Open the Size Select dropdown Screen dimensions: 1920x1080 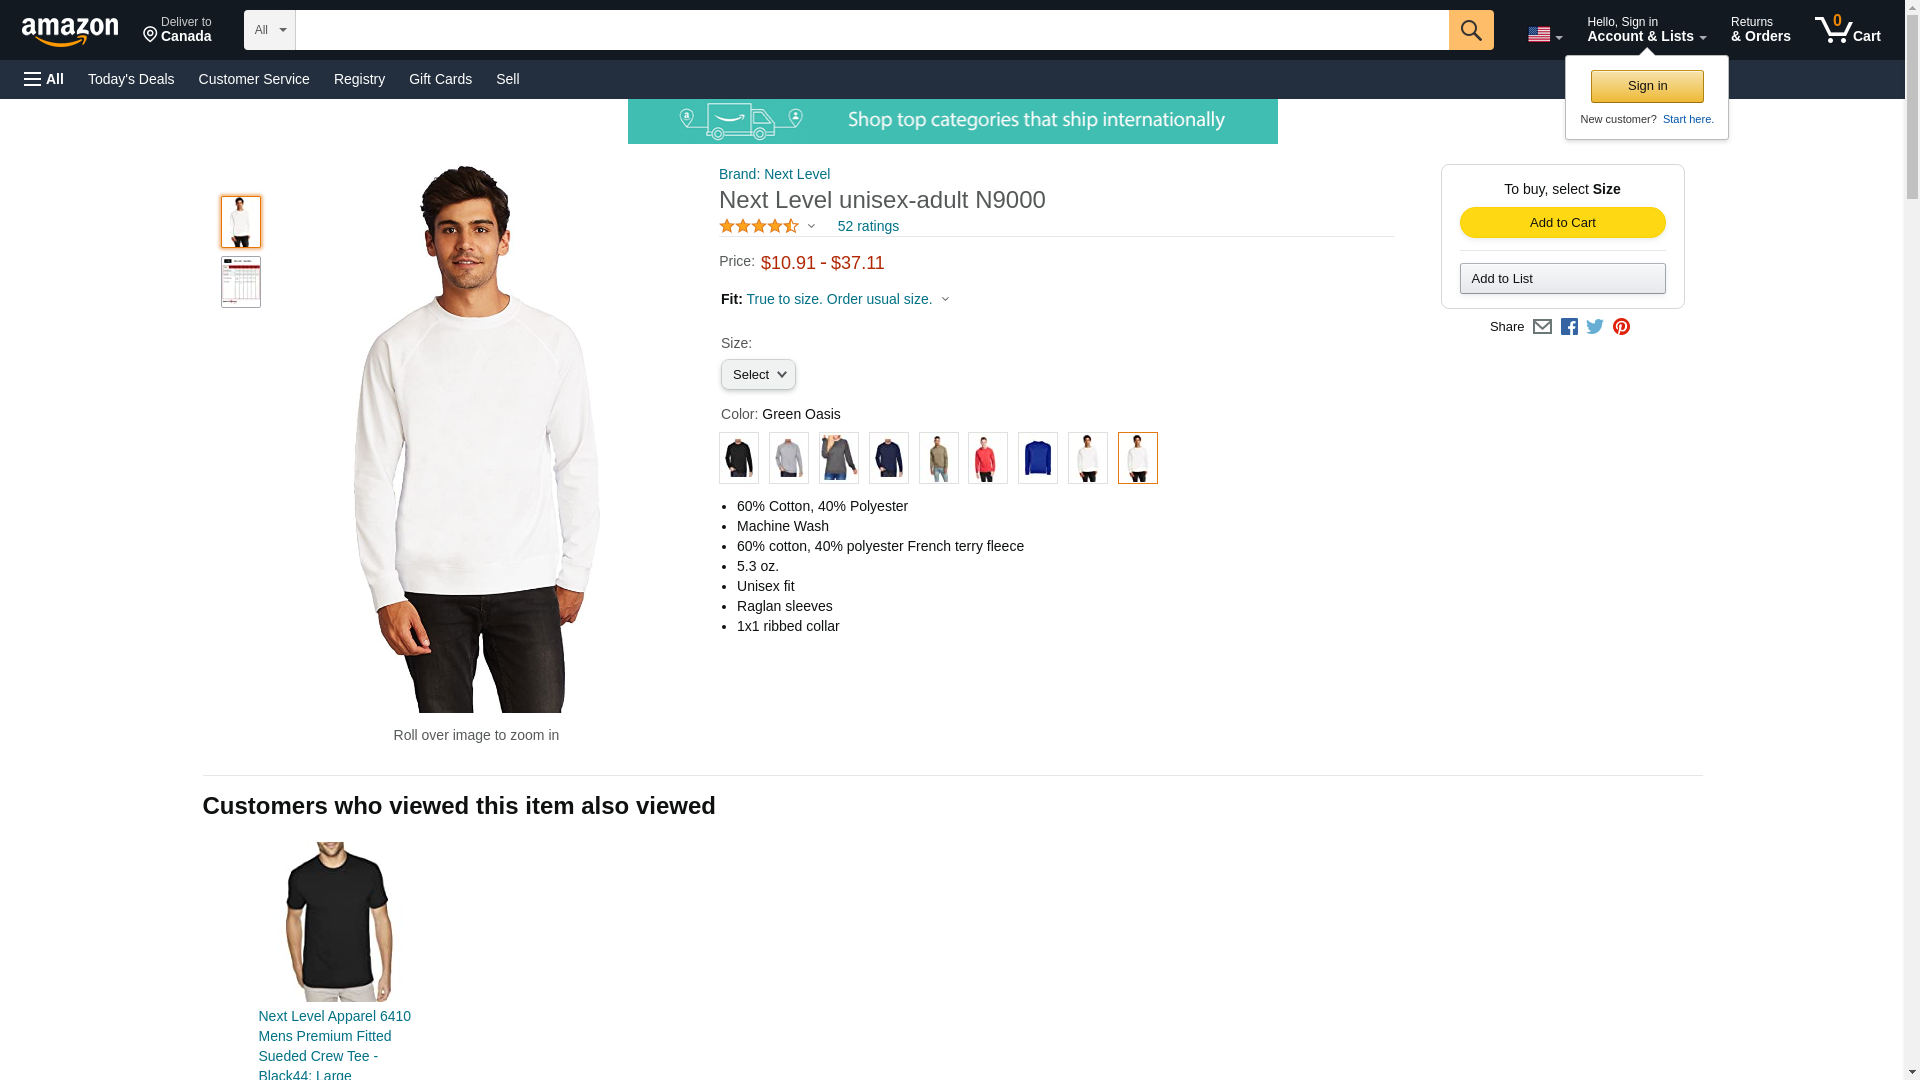tap(758, 375)
